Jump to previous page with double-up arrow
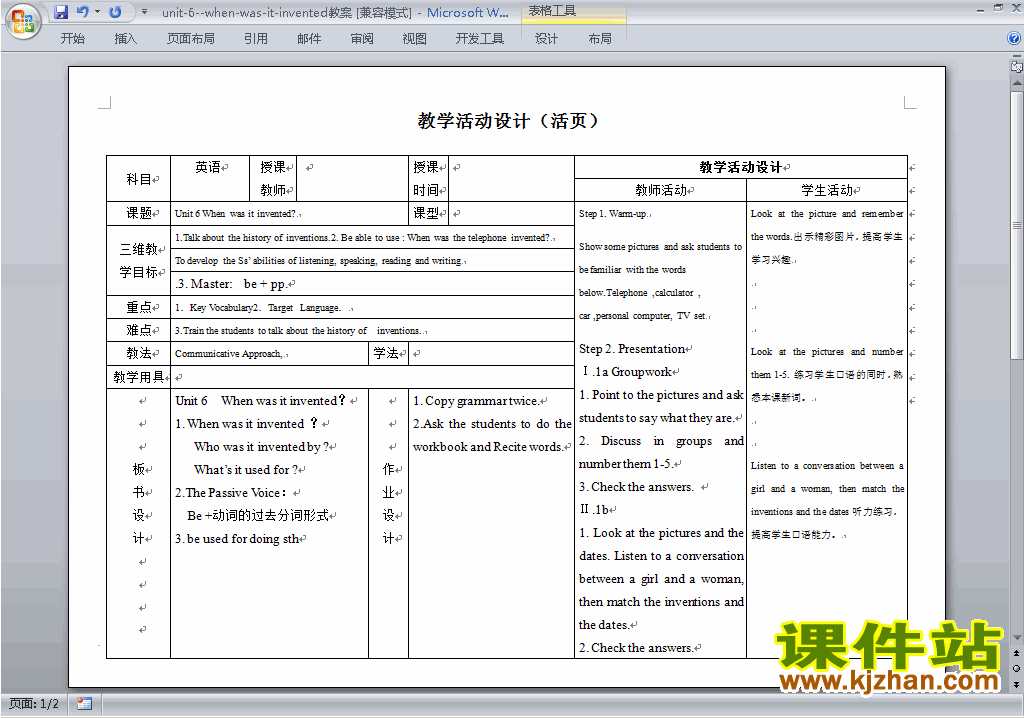This screenshot has width=1024, height=718. point(1016,653)
